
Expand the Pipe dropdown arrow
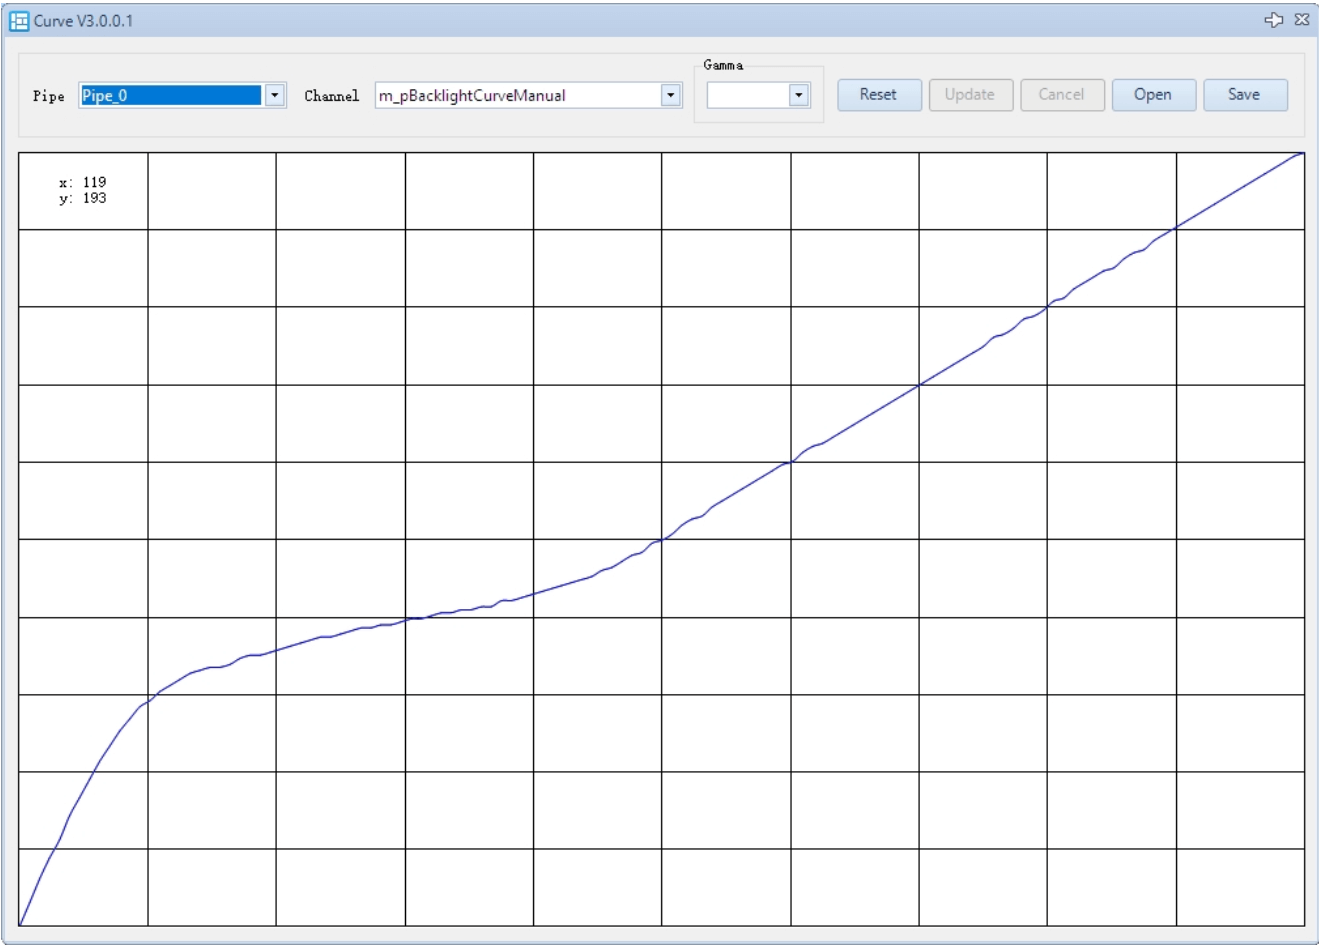[275, 96]
